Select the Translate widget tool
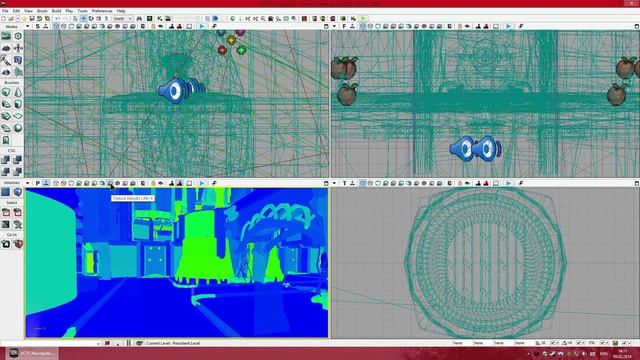Image resolution: width=640 pixels, height=360 pixels. [83, 19]
